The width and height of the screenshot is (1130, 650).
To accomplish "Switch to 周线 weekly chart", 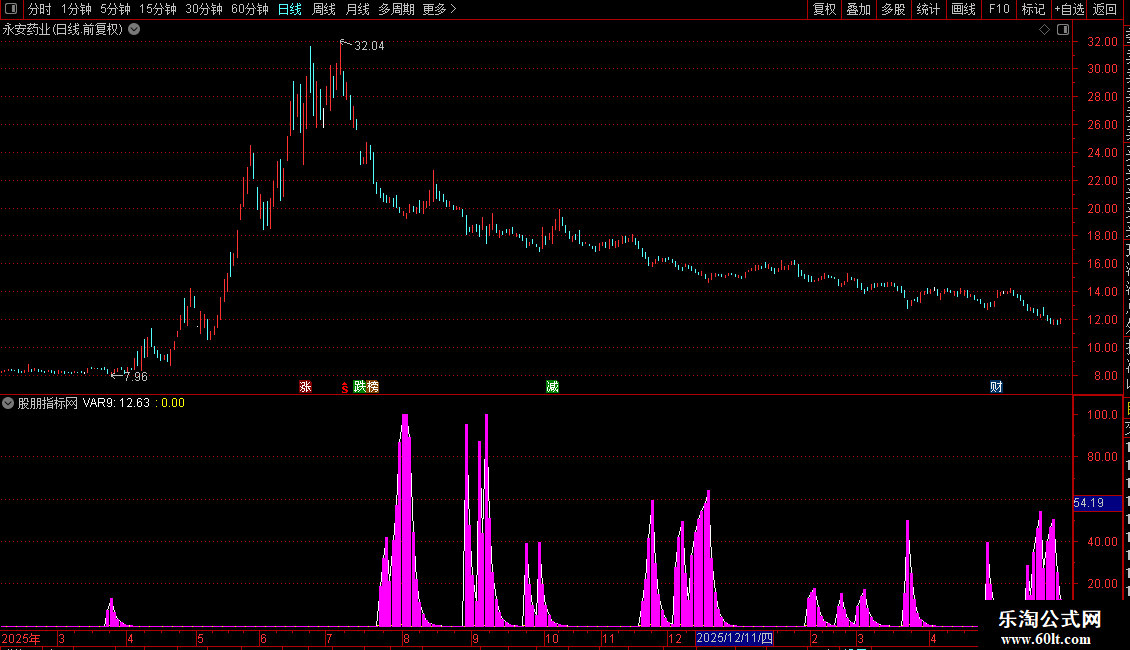I will pyautogui.click(x=324, y=9).
